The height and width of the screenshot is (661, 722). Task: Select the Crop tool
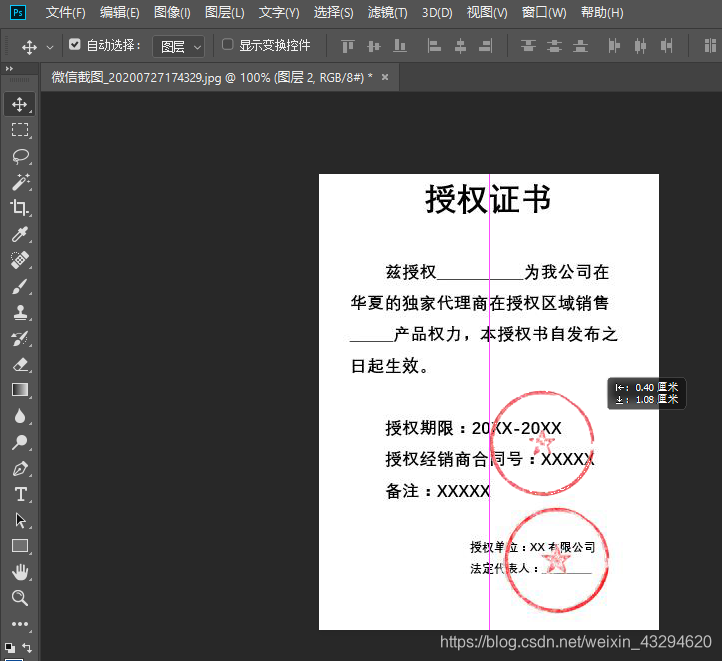(19, 208)
